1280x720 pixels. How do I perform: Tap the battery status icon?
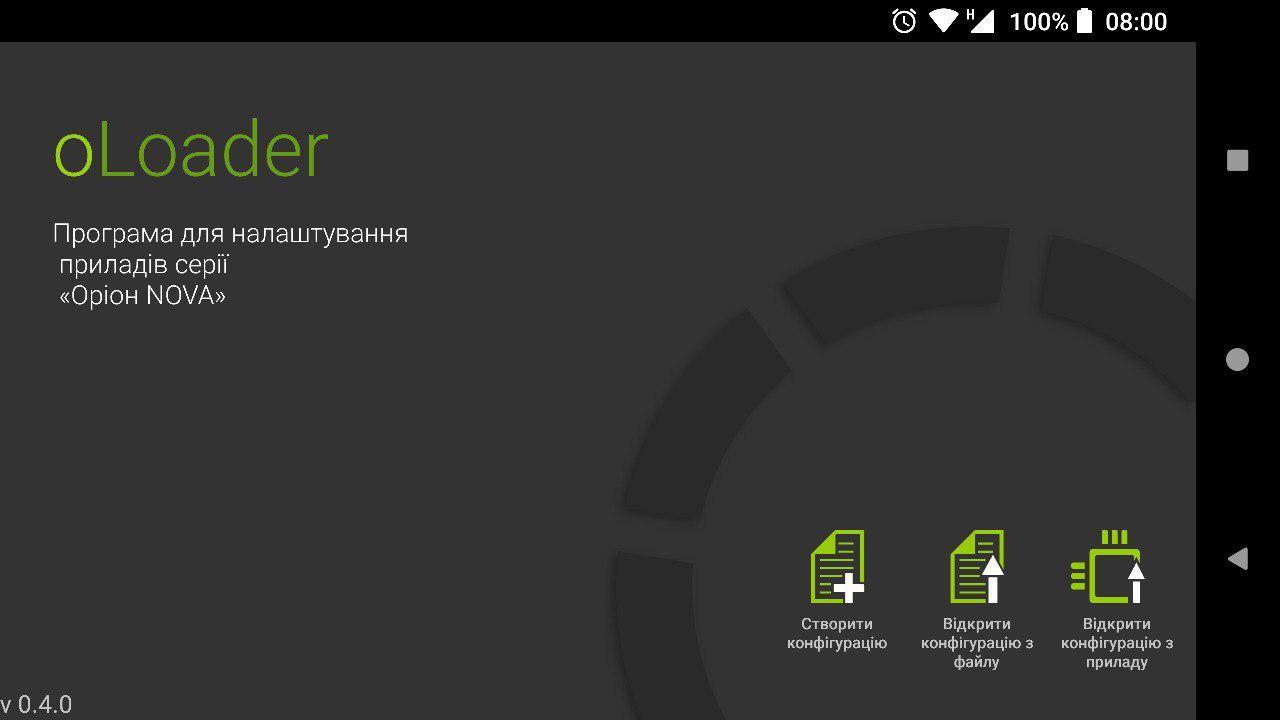click(x=1084, y=21)
